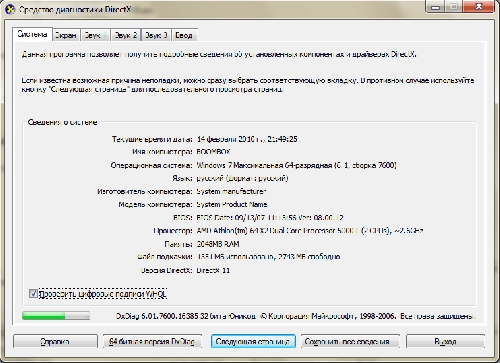The width and height of the screenshot is (500, 363).
Task: Click Сохранить все сведения button
Action: [x=350, y=341]
